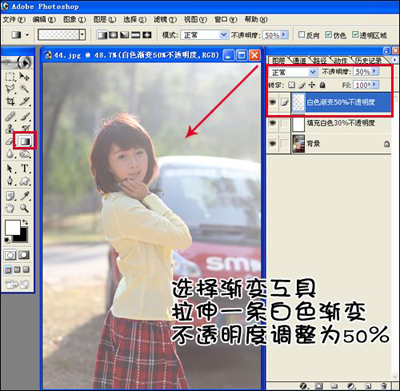Select the Crop tool
Viewport: 400px width, 391px height.
point(10,101)
